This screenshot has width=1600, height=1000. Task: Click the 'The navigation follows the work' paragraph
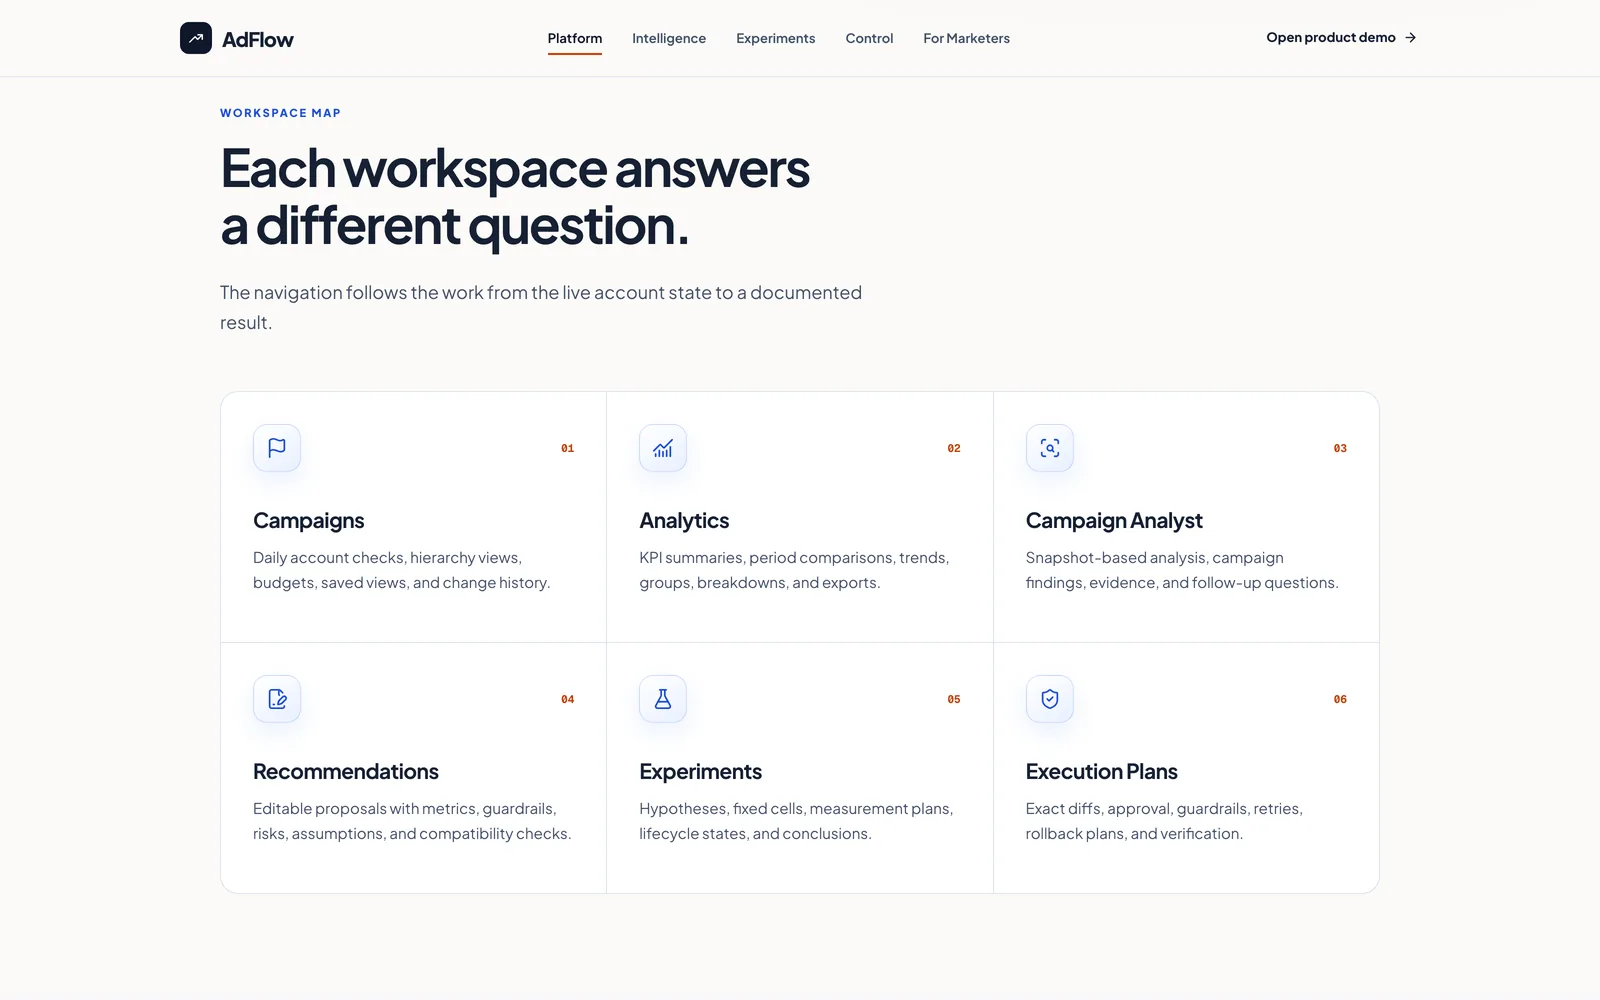(541, 307)
